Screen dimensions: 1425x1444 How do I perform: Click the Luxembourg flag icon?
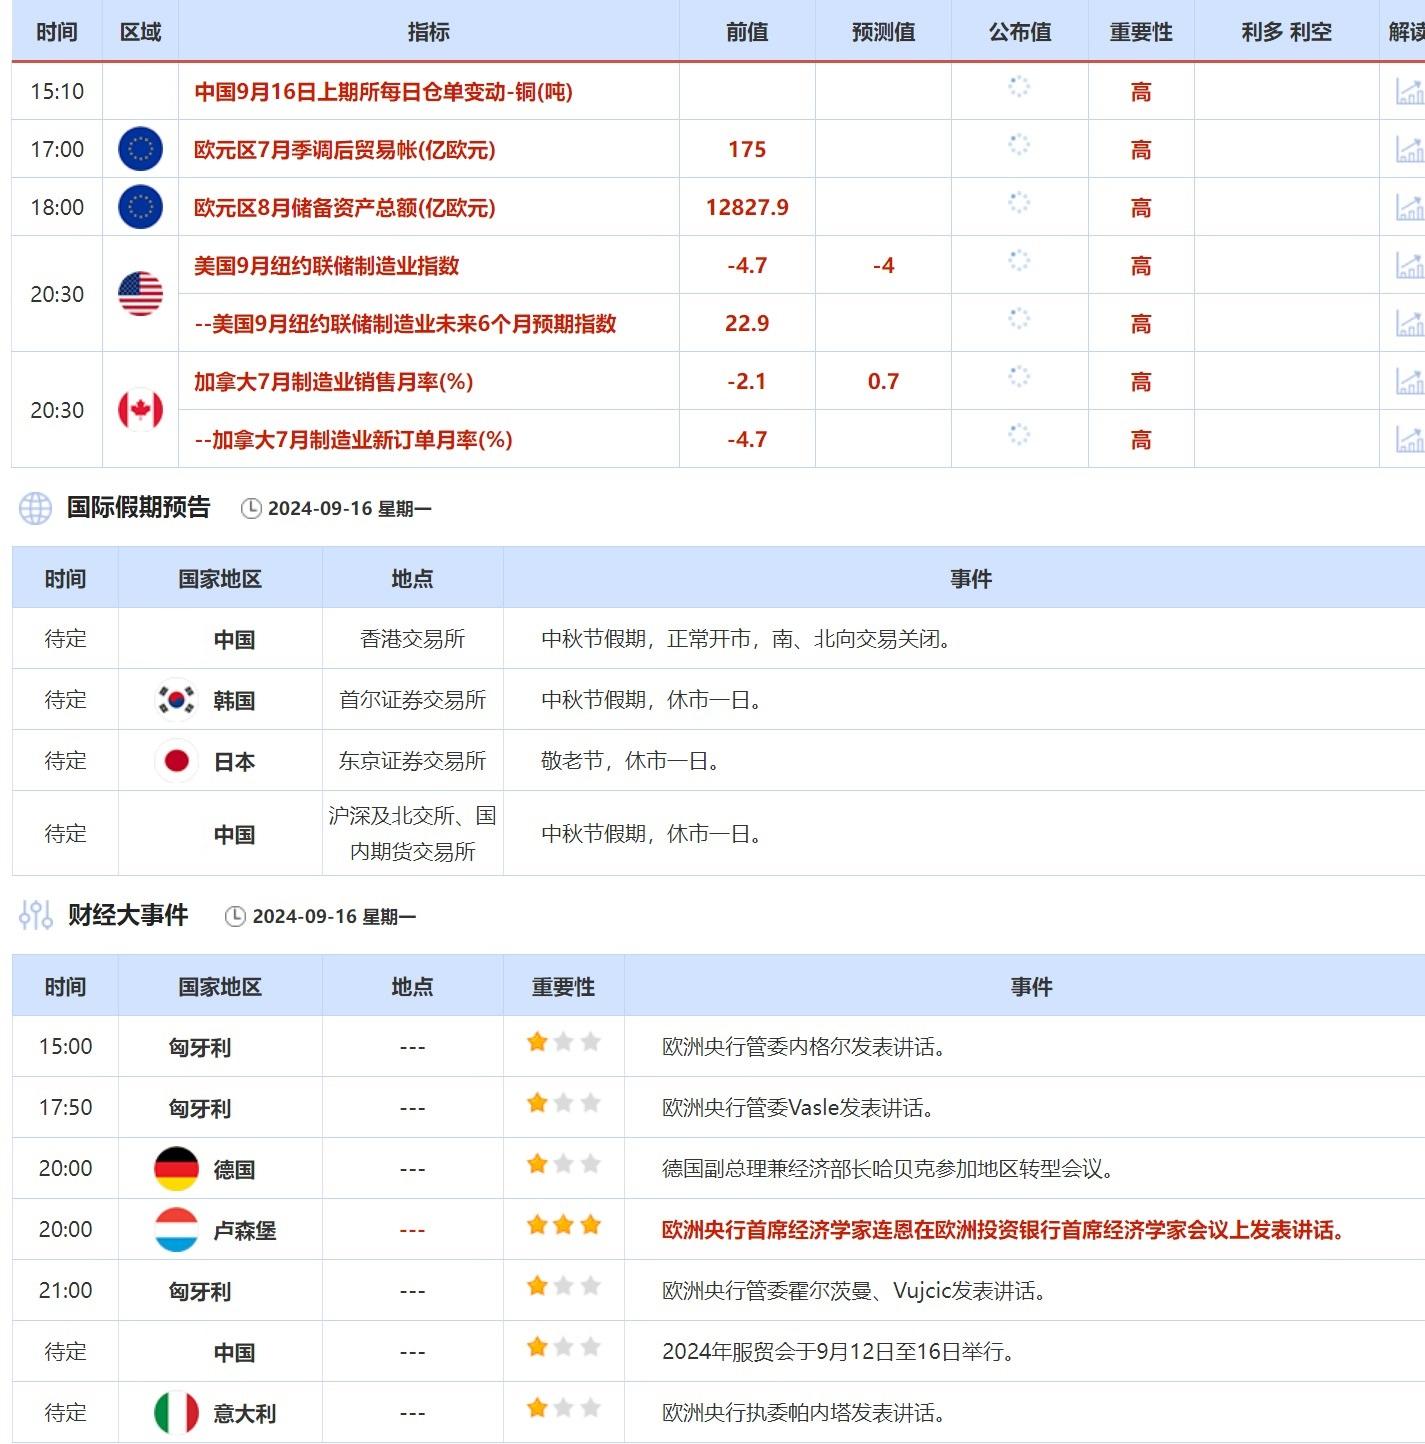coord(177,1230)
